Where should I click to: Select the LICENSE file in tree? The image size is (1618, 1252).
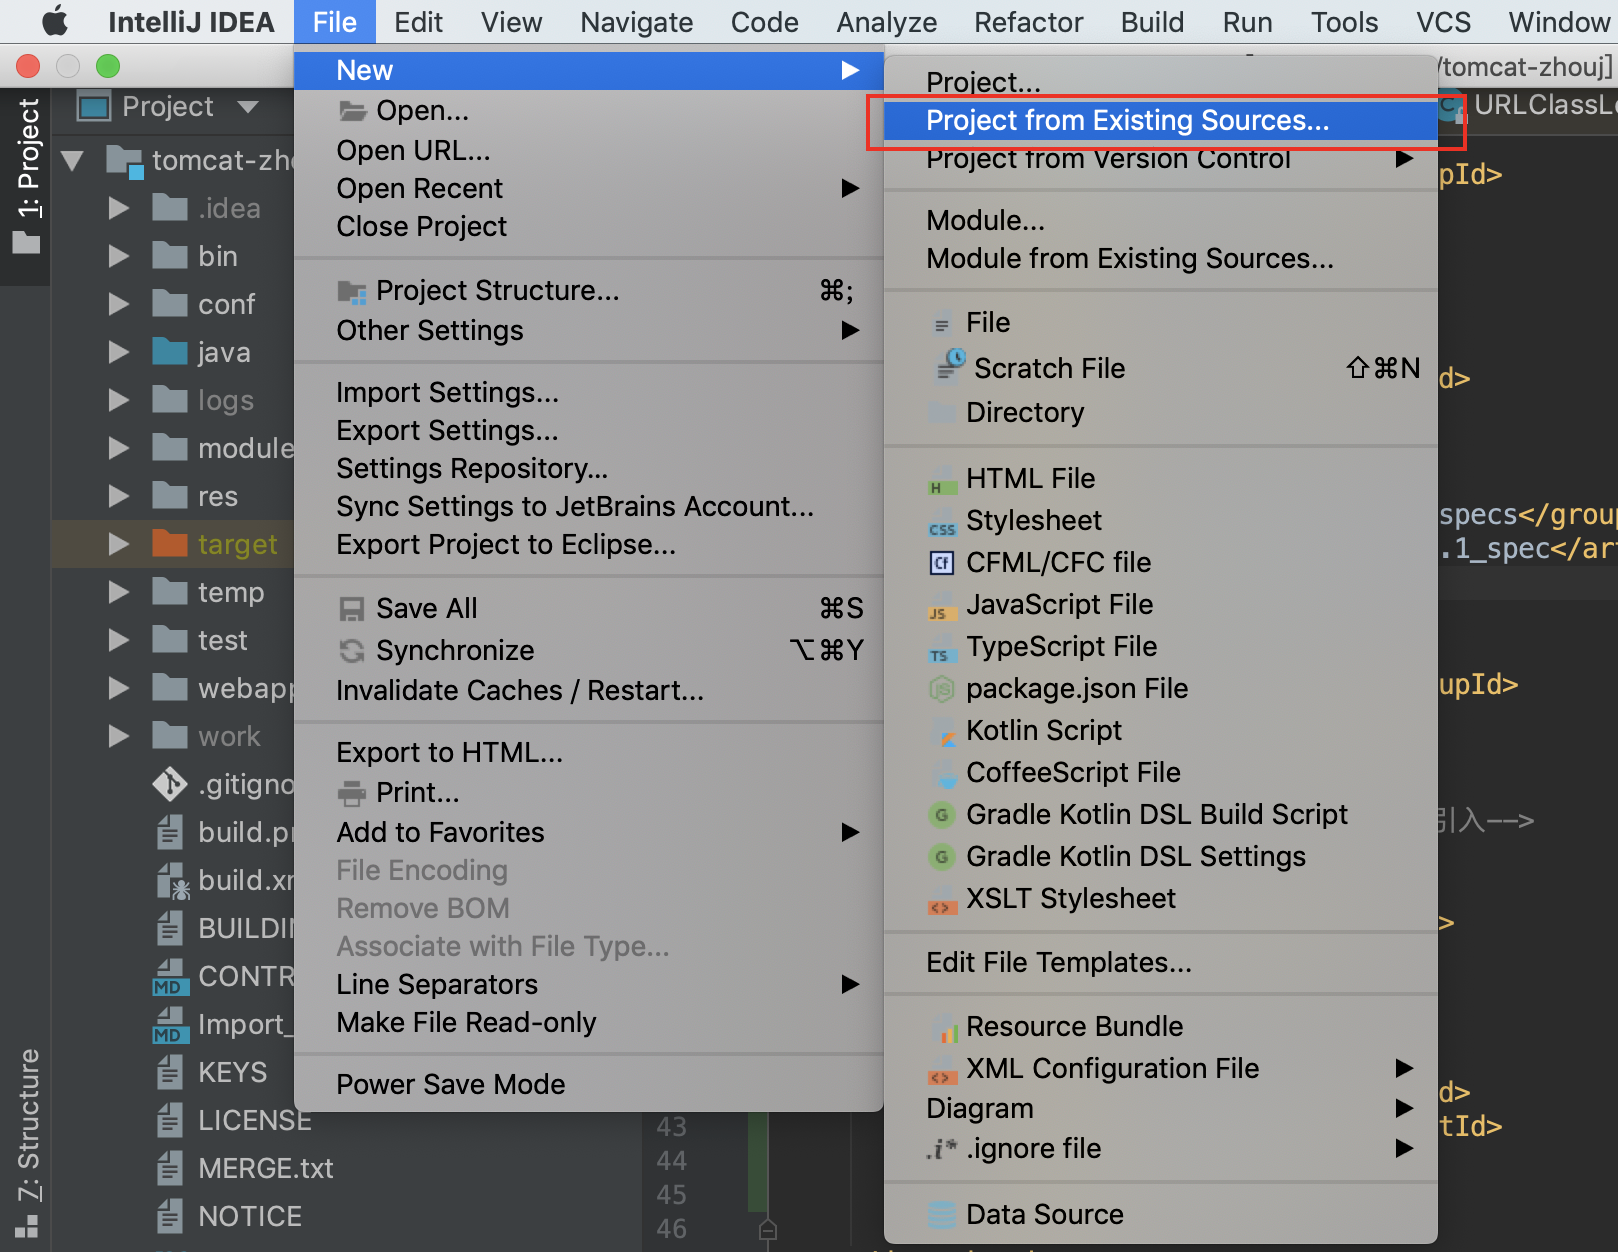coord(254,1120)
